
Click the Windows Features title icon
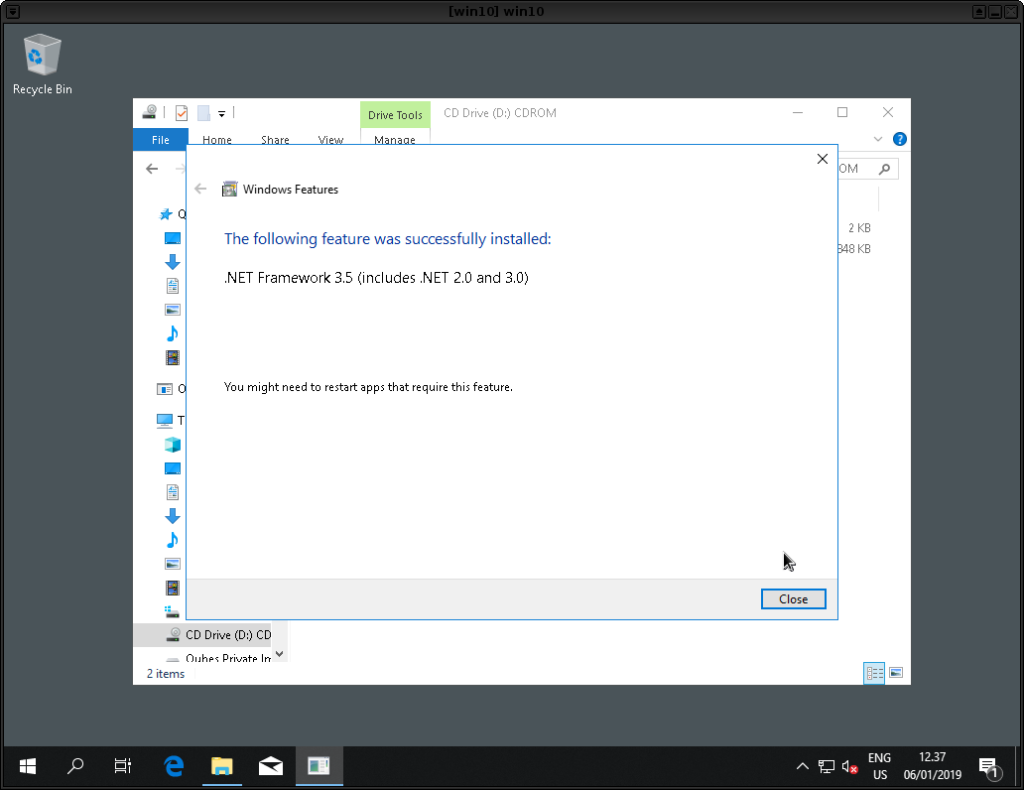point(229,189)
